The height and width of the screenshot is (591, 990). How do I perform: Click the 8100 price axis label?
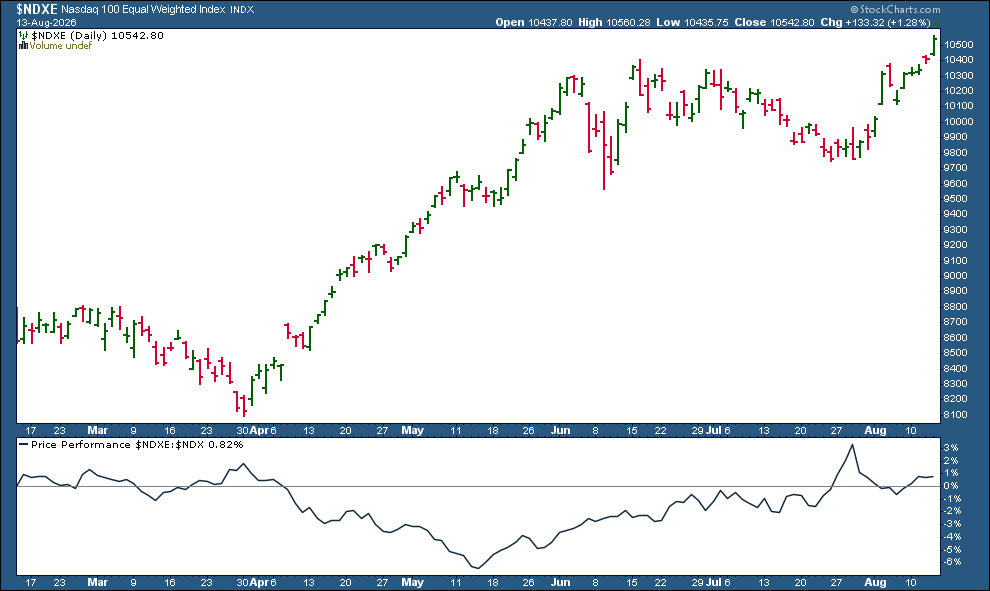click(x=956, y=414)
